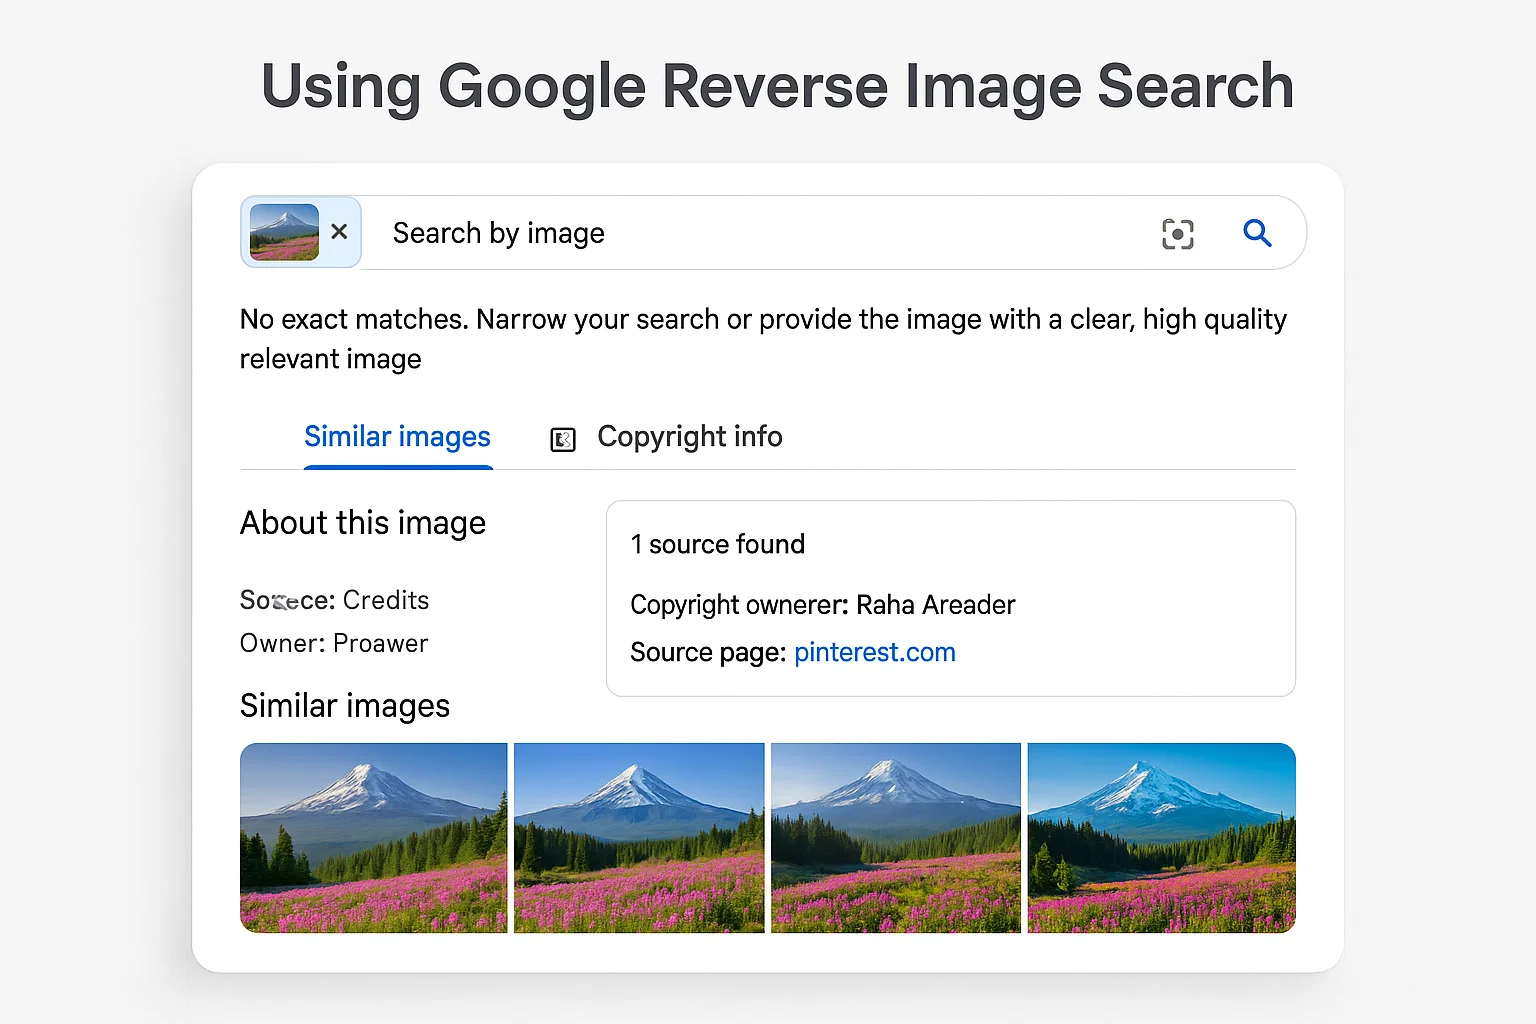Click the Copyright info tab icon
Image resolution: width=1536 pixels, height=1024 pixels.
click(x=563, y=439)
